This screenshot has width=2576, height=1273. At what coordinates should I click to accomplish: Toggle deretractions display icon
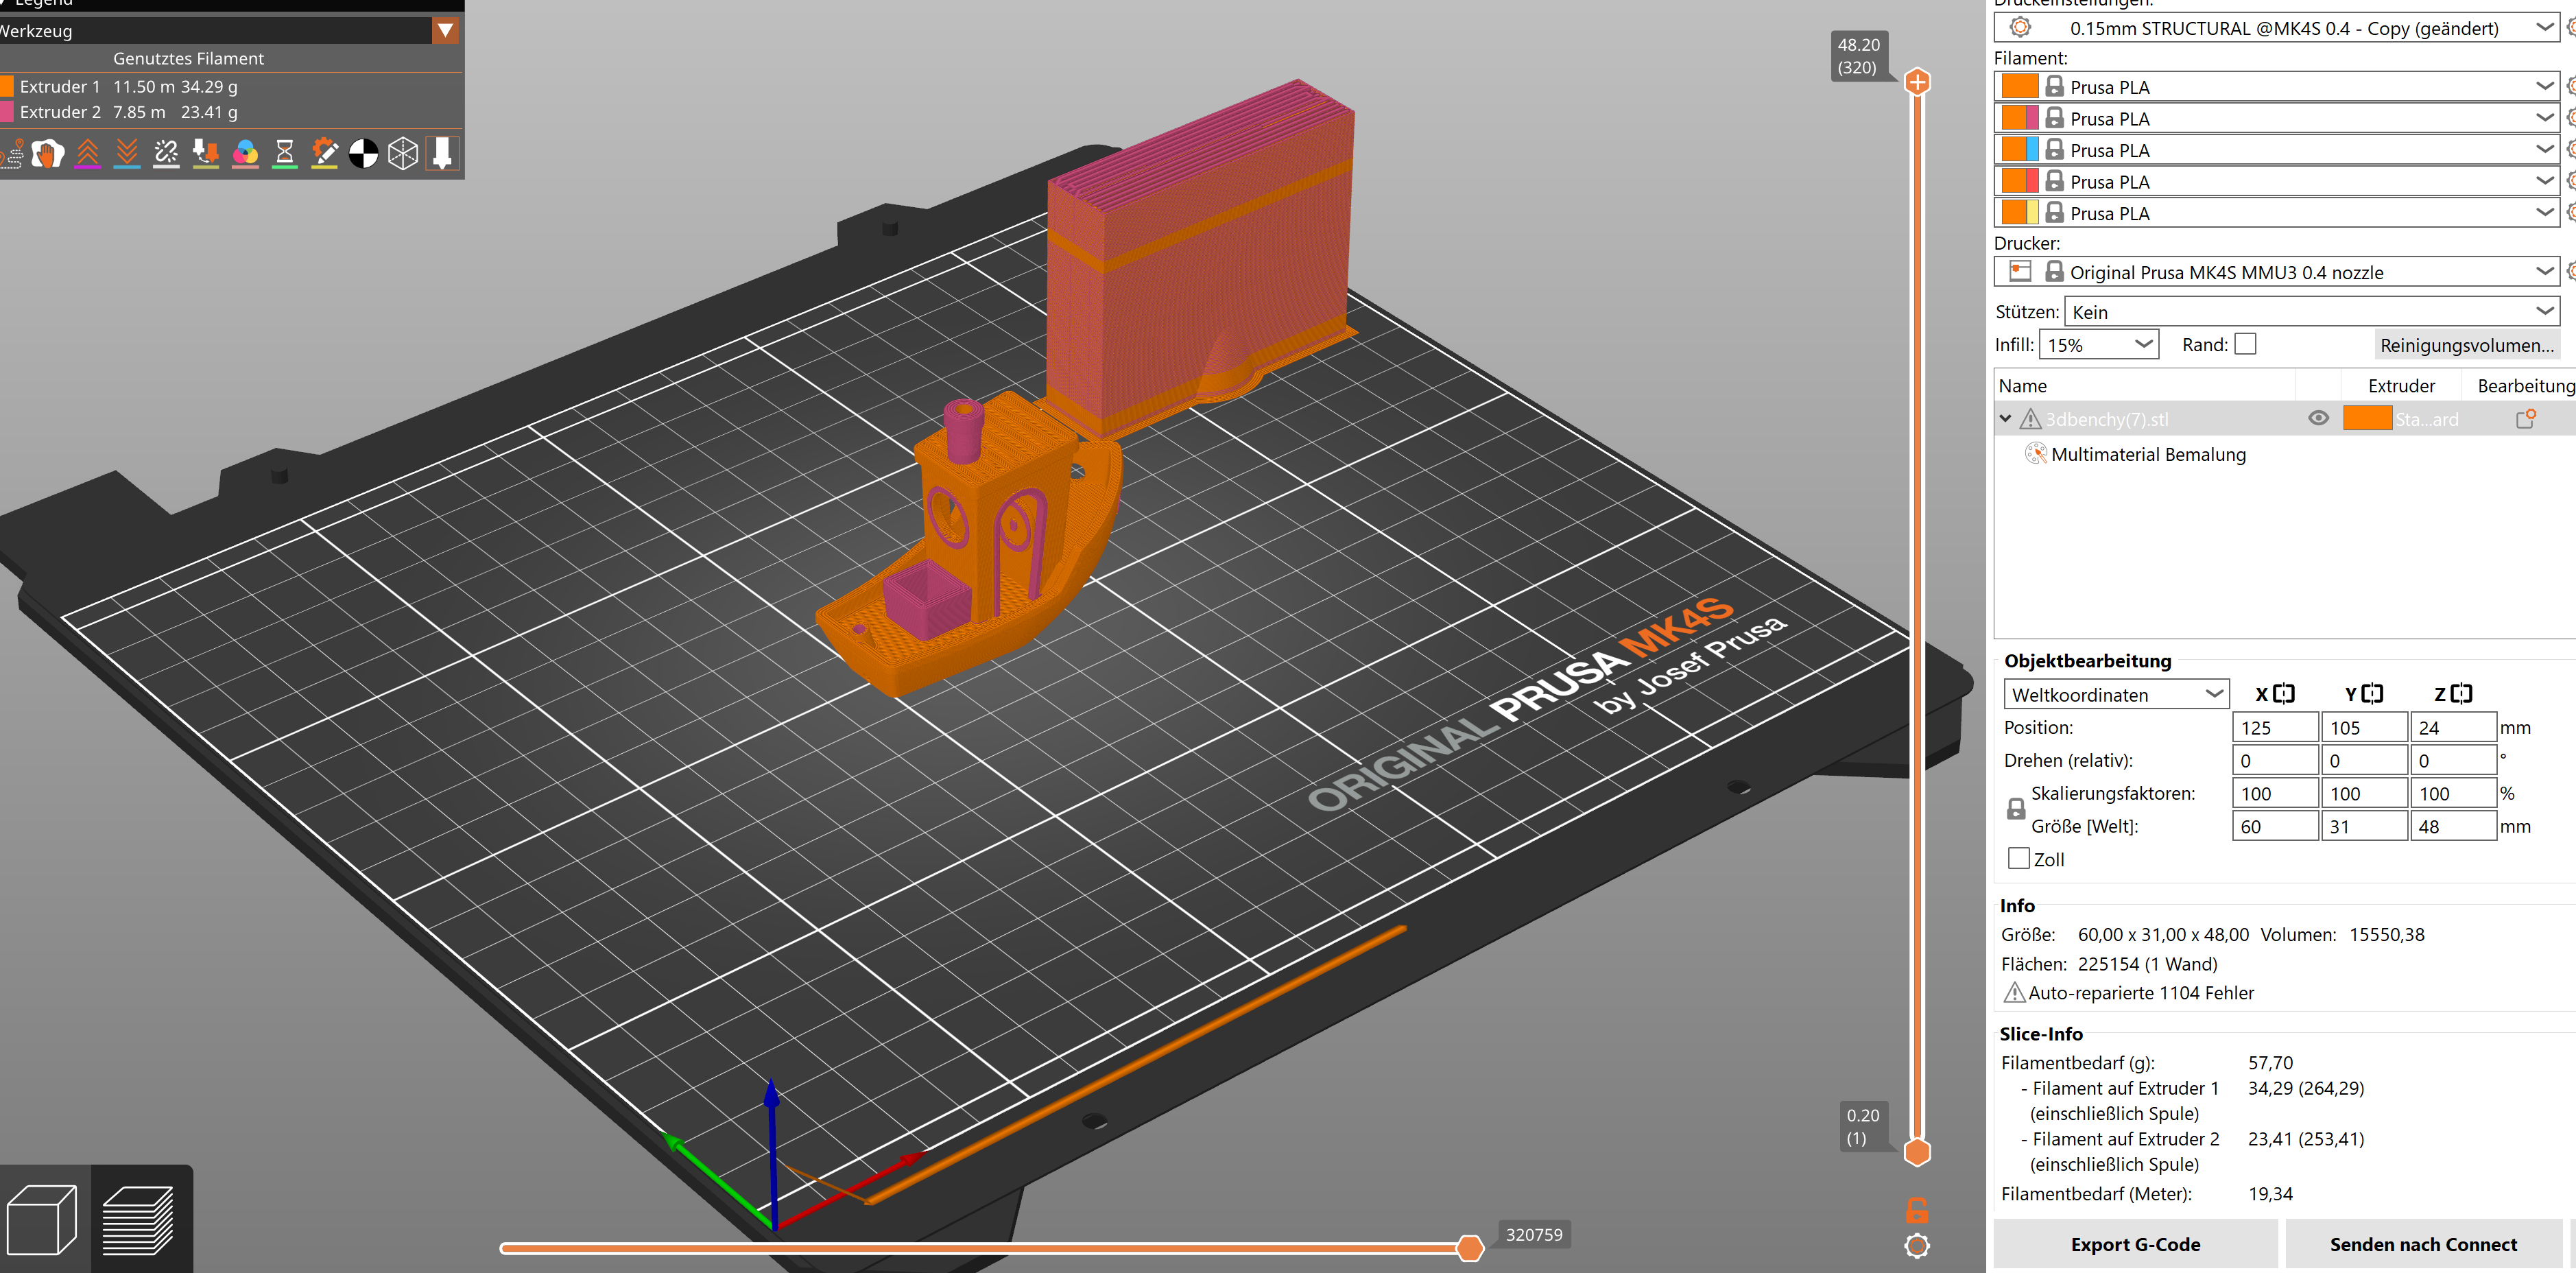(127, 154)
